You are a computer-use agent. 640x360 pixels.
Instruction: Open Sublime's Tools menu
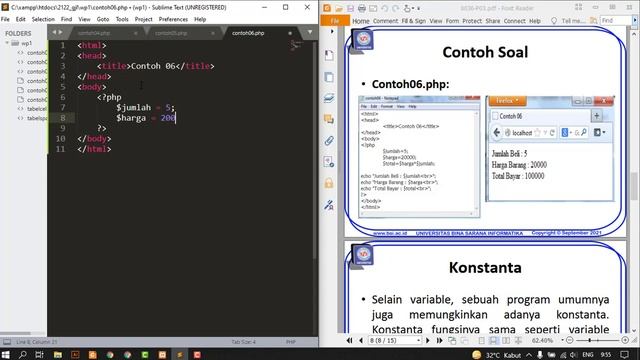point(122,19)
